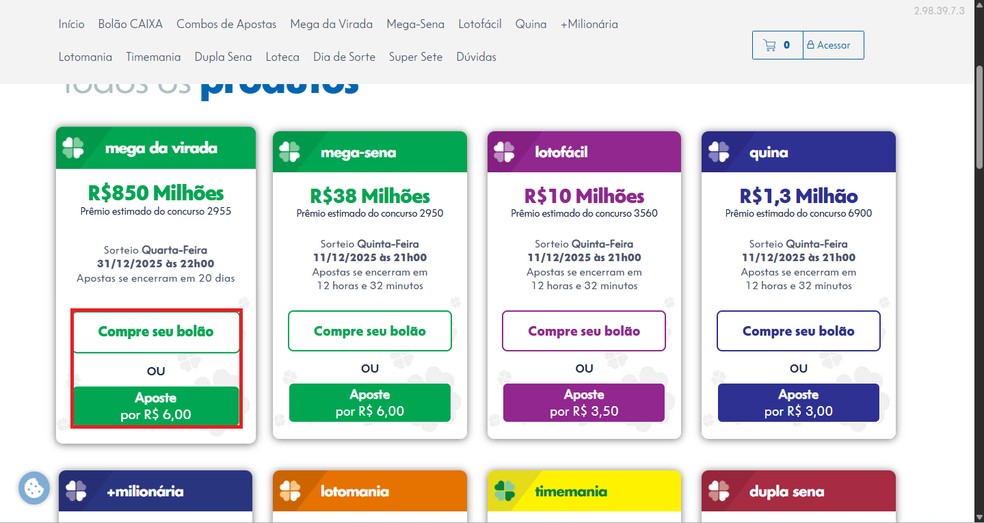The image size is (984, 523).
Task: Click the Mega-Sena clover logo
Action: [290, 152]
